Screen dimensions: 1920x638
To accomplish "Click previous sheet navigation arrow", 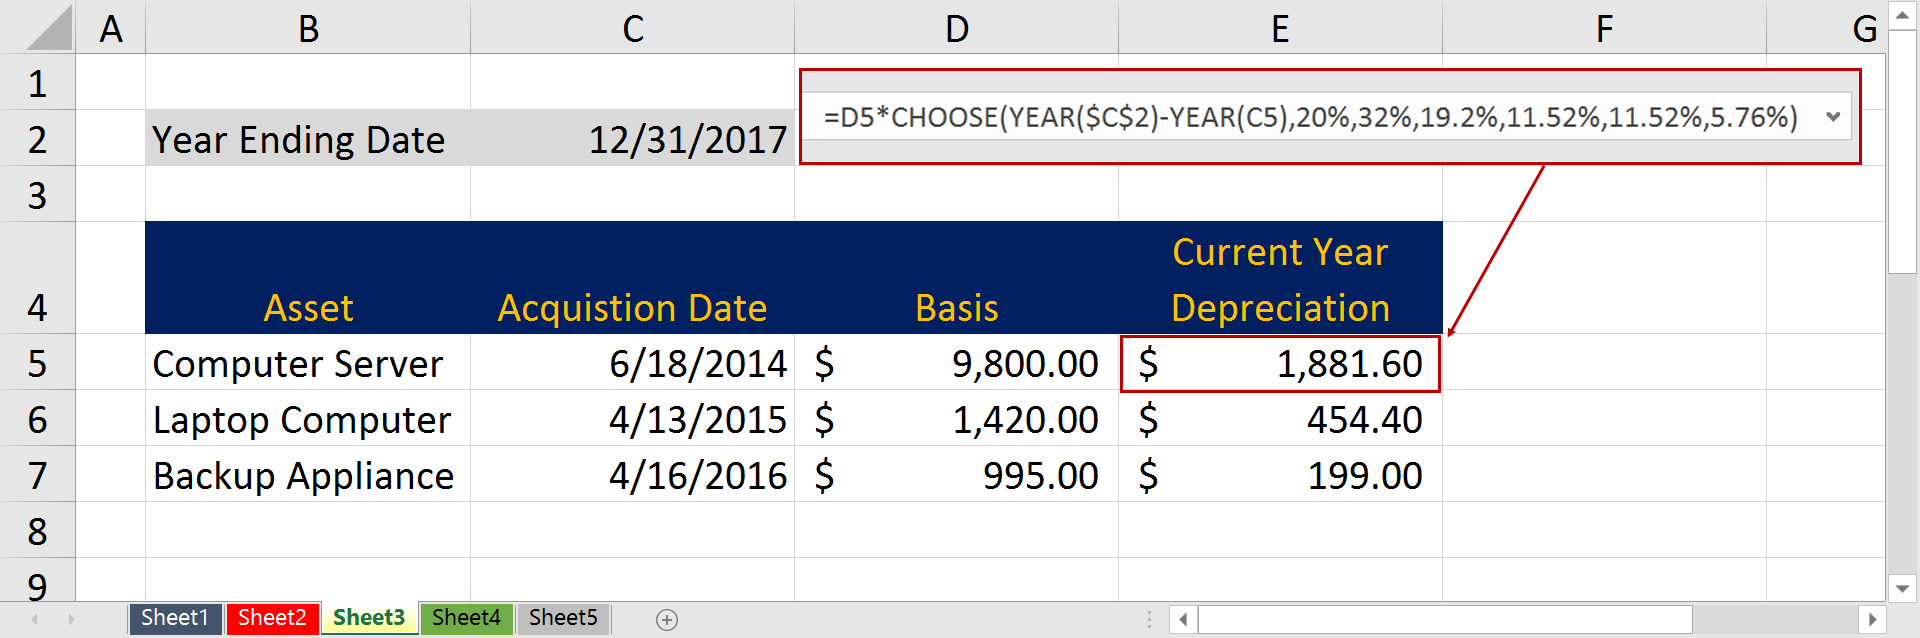I will 35,620.
